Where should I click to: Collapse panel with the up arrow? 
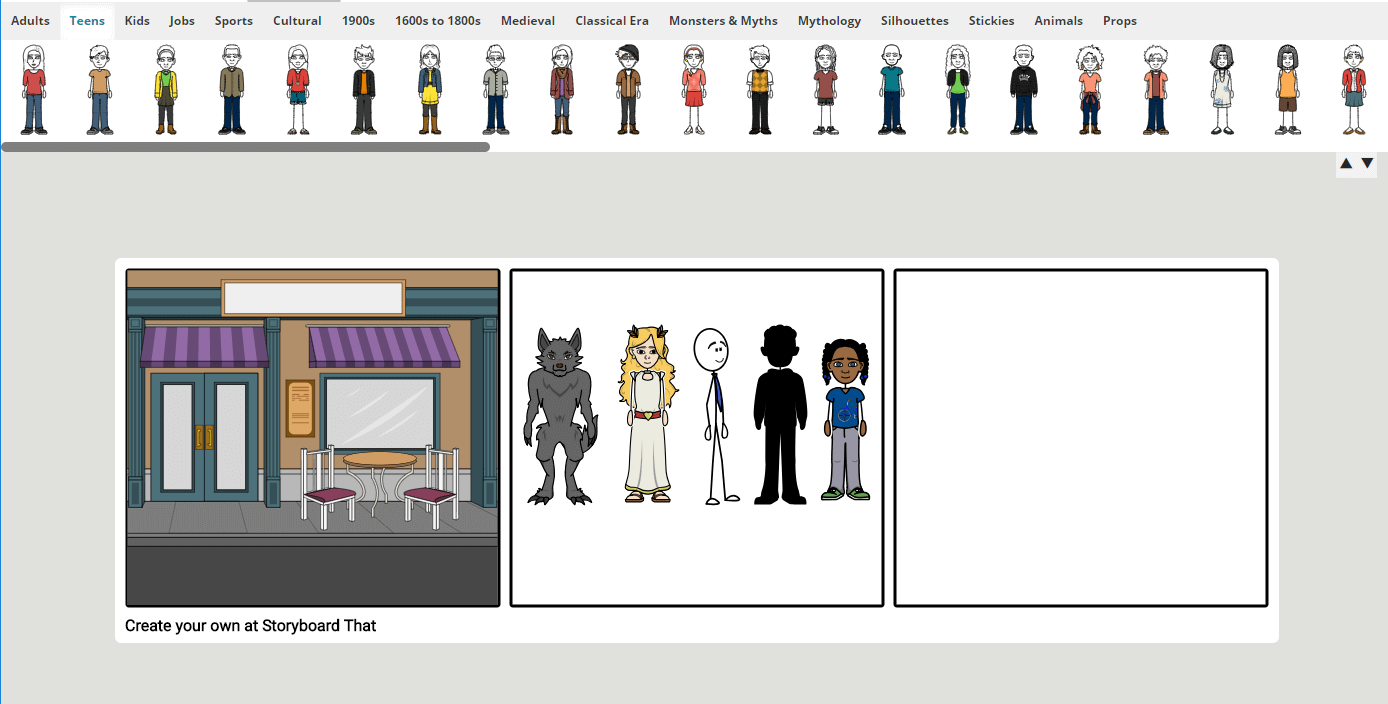(x=1346, y=163)
